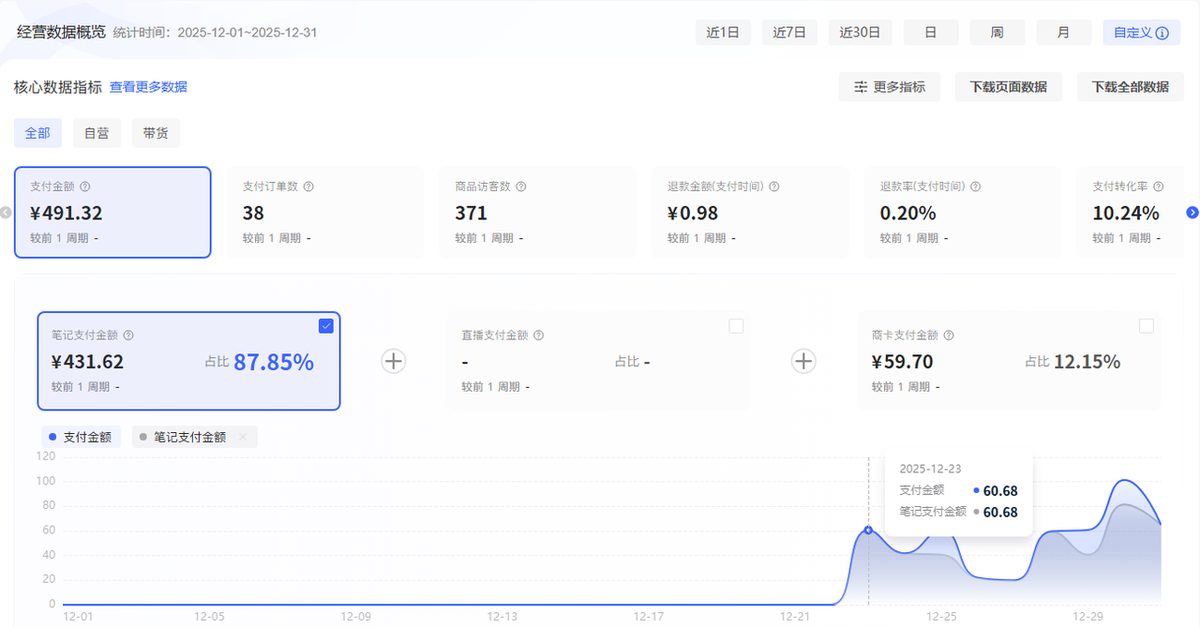Select the 近1日 time range
1200x627 pixels.
click(x=723, y=32)
